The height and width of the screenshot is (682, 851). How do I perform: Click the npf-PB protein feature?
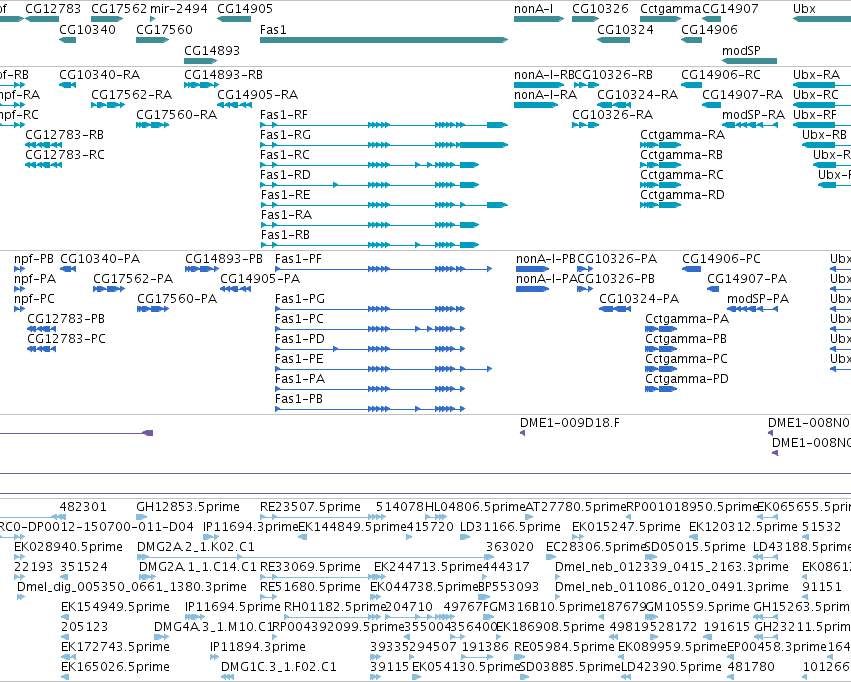point(20,269)
